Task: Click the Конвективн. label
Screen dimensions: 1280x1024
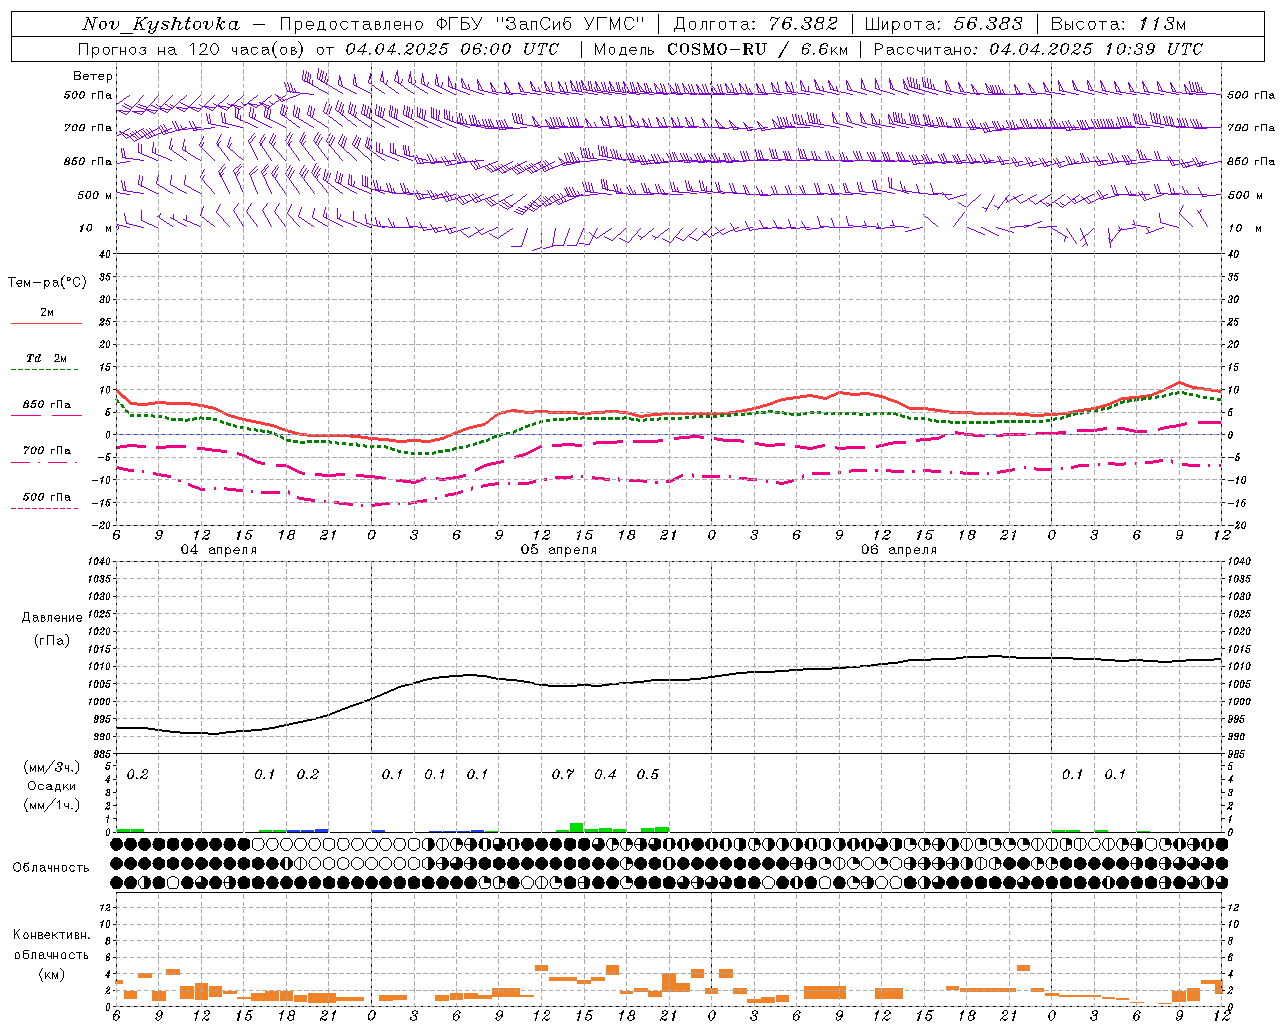Action: [x=51, y=935]
